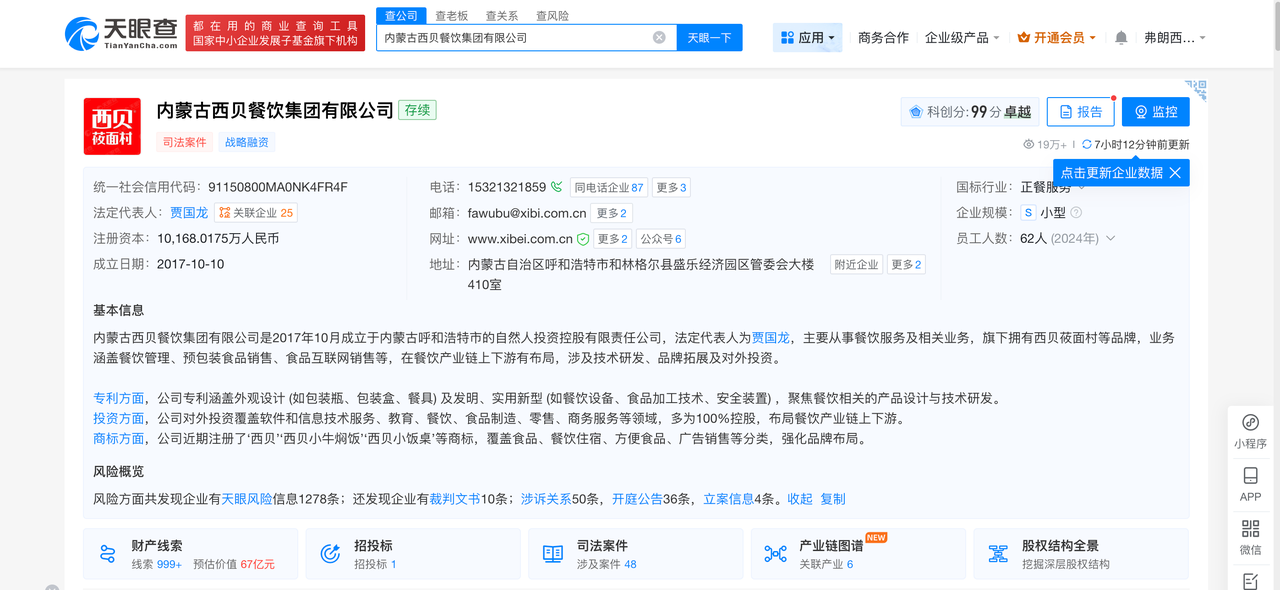Click the 天眼一下 search button
Image resolution: width=1280 pixels, height=590 pixels.
pyautogui.click(x=709, y=37)
